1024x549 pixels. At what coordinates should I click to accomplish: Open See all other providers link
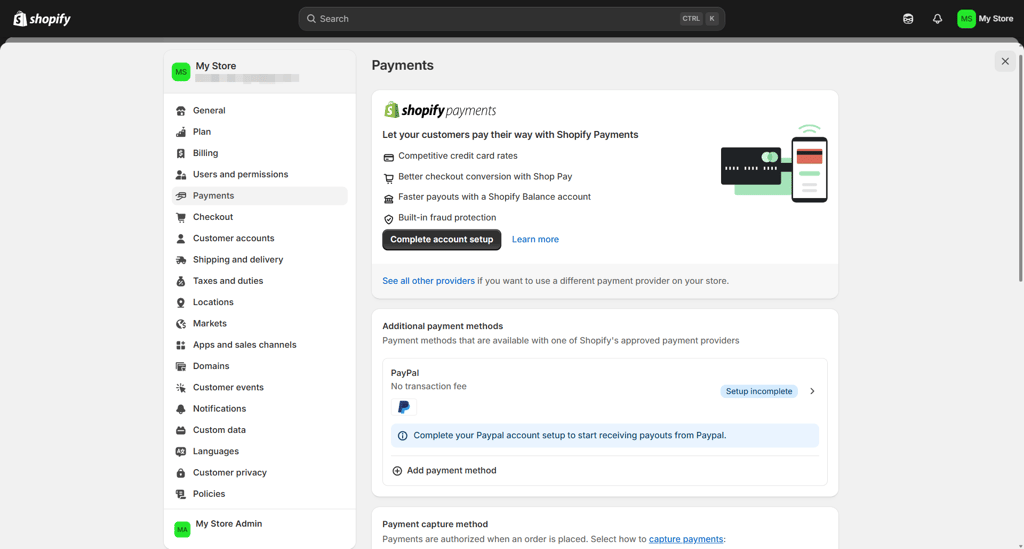pos(428,281)
